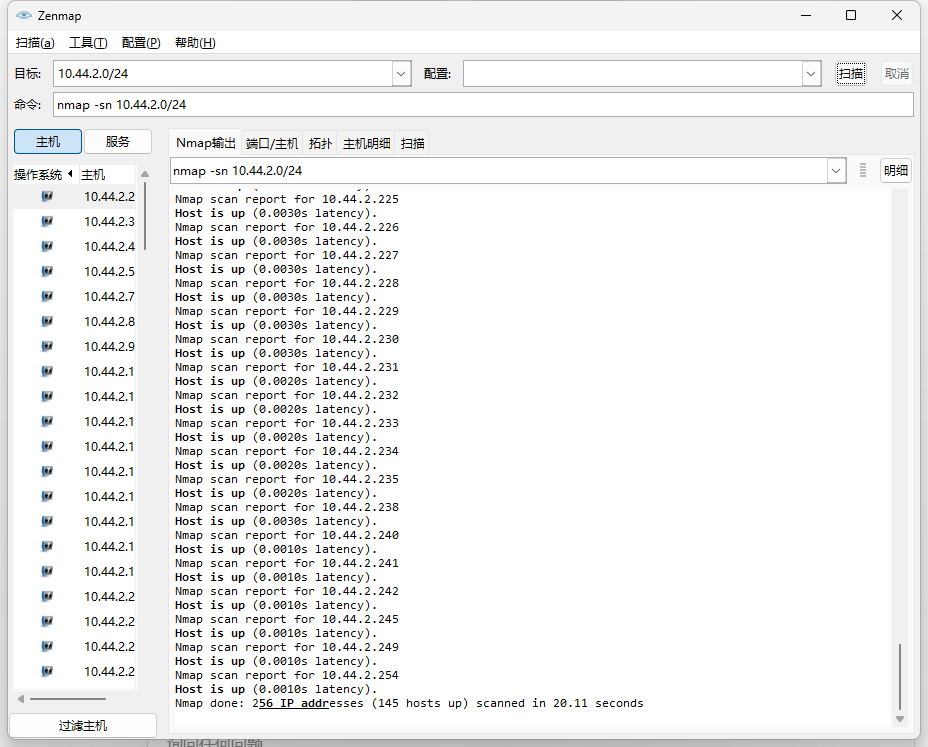
Task: Click the line 'Nmap scan report for 10.44.2.230'
Action: pyautogui.click(x=287, y=339)
